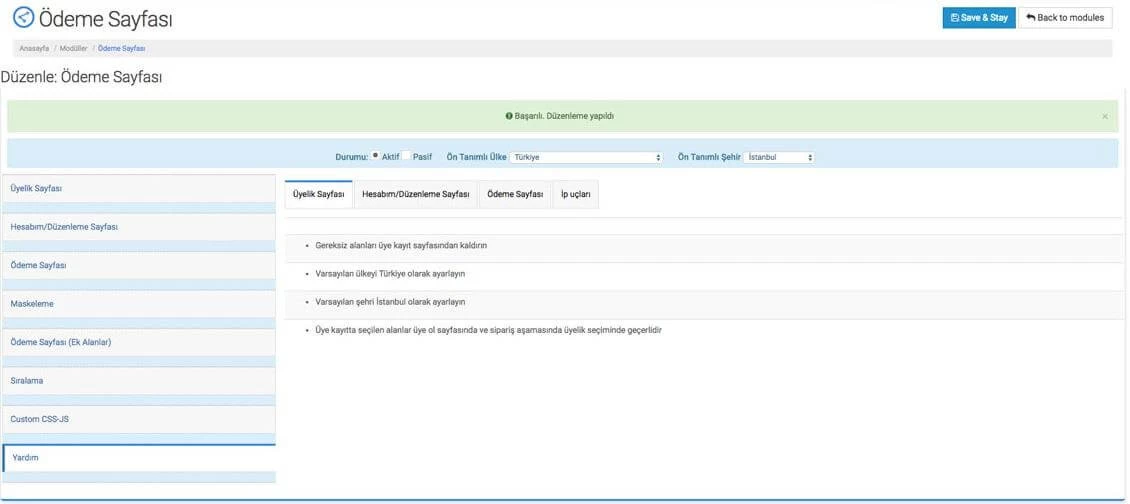1130x504 pixels.
Task: Switch to Hesabım/Düzenleme Sayfası help tab
Action: pyautogui.click(x=416, y=195)
